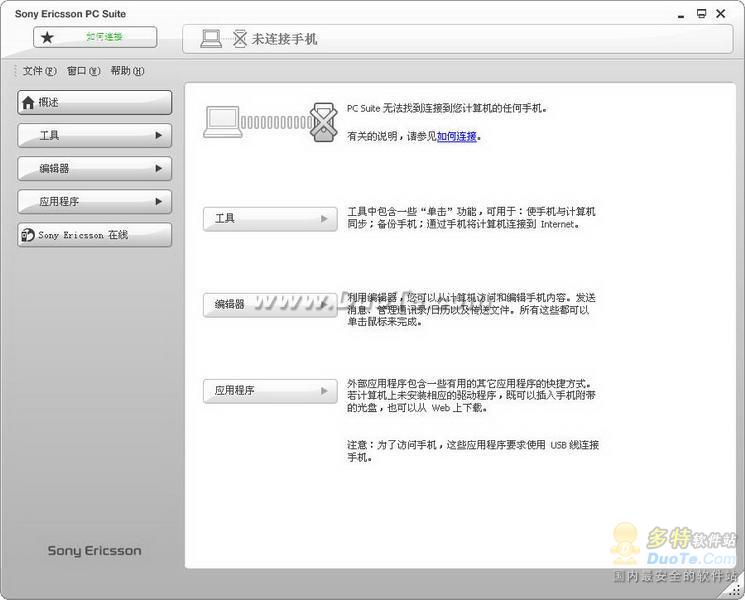The height and width of the screenshot is (600, 745).
Task: Click the large disconnected phone graphic
Action: click(x=324, y=122)
